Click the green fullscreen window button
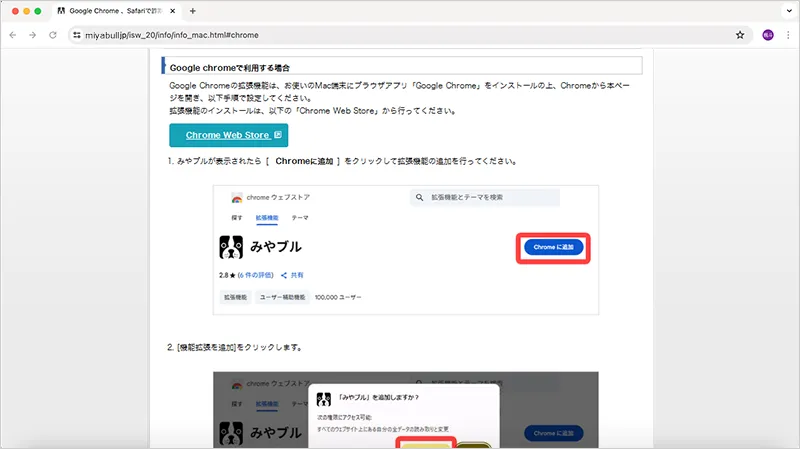The image size is (800, 449). click(x=38, y=11)
